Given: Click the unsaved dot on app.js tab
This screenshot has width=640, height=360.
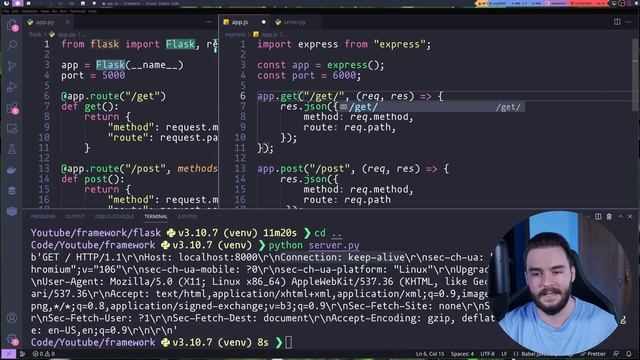Looking at the screenshot, I should (264, 22).
